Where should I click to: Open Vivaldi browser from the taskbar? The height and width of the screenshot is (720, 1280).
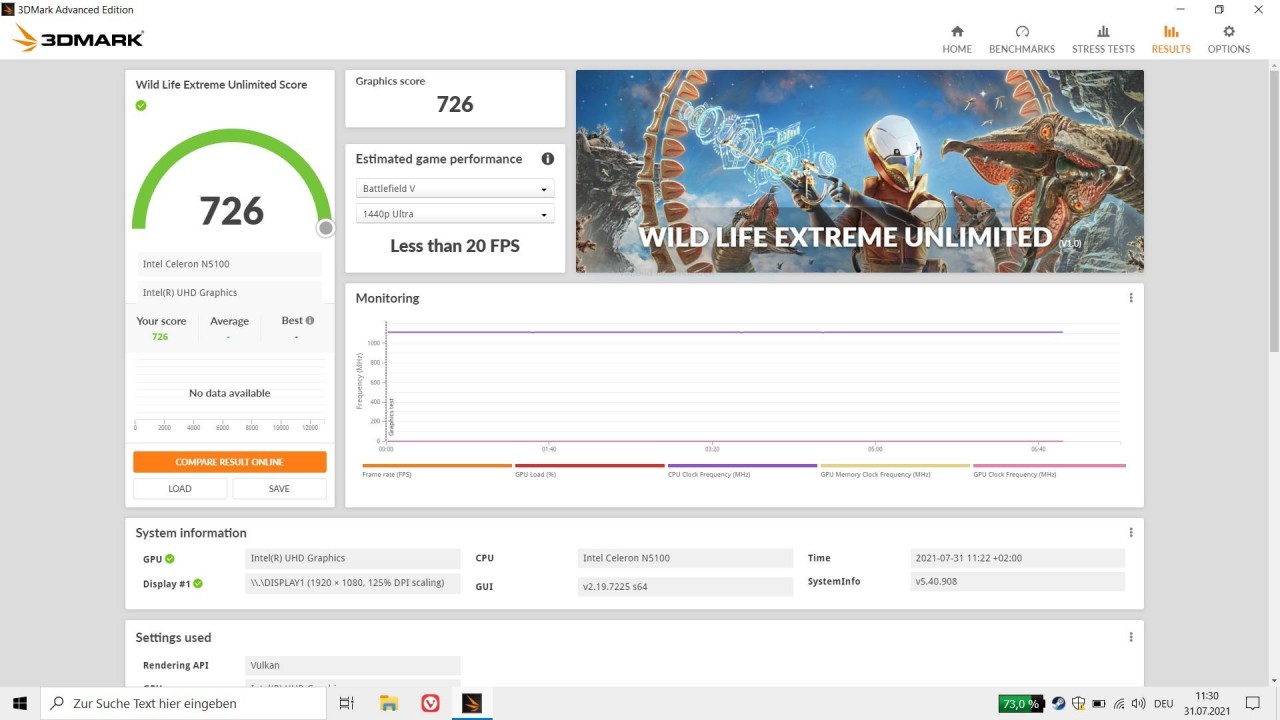[431, 703]
